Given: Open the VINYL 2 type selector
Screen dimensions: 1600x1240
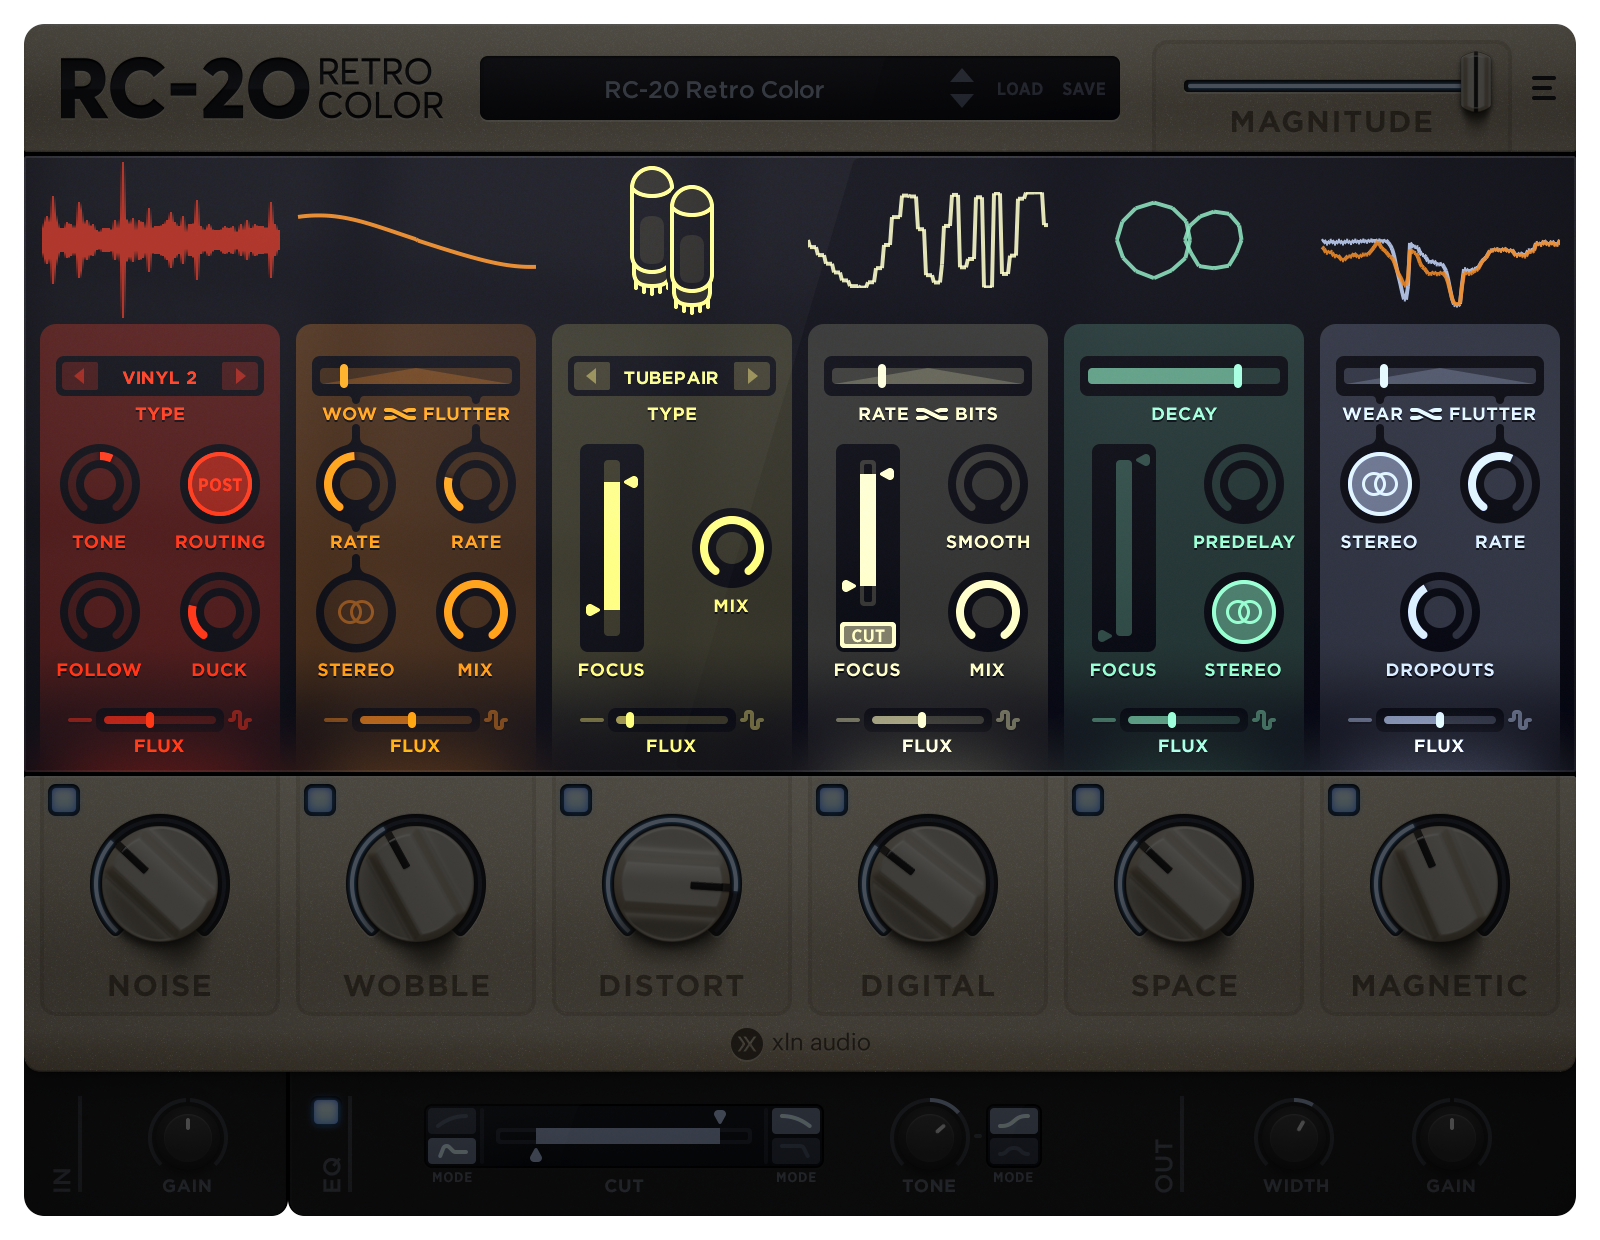Looking at the screenshot, I should (160, 377).
